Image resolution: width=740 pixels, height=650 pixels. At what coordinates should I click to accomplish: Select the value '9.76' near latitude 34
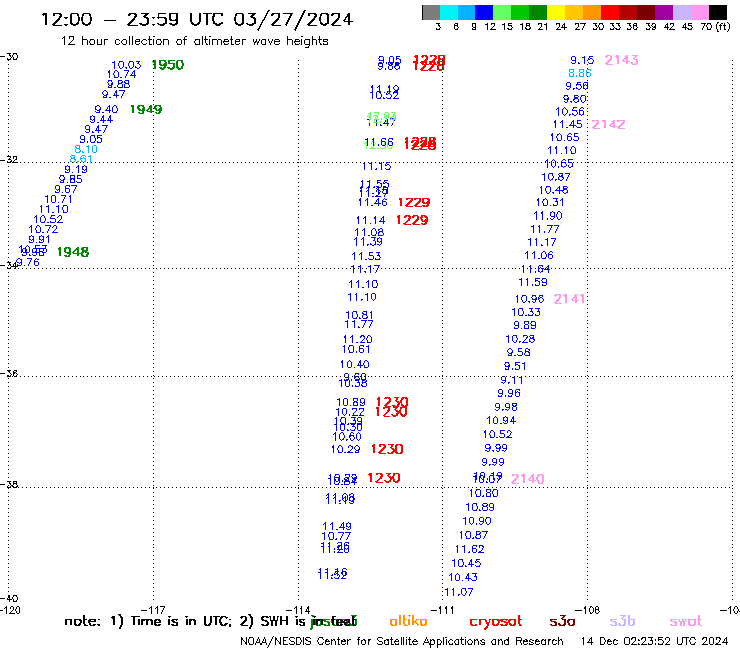click(x=28, y=262)
